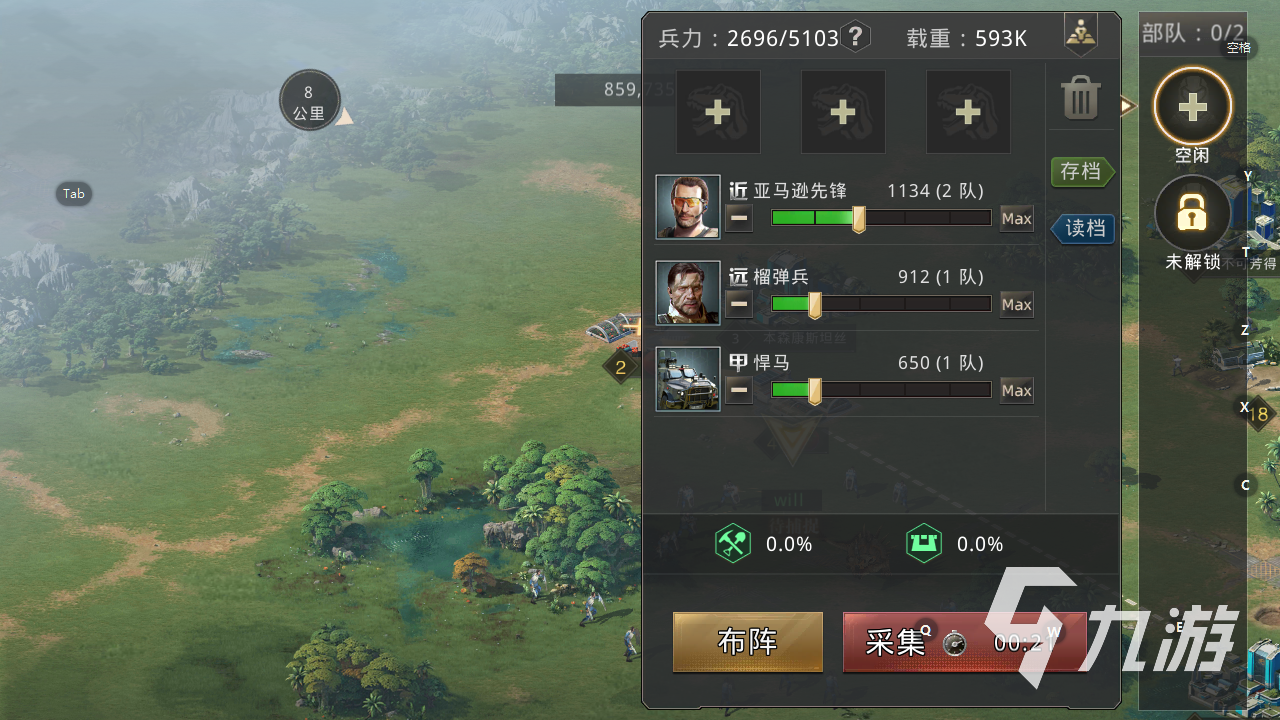This screenshot has width=1280, height=720.
Task: Start gathering with the 采集 button
Action: [x=965, y=642]
